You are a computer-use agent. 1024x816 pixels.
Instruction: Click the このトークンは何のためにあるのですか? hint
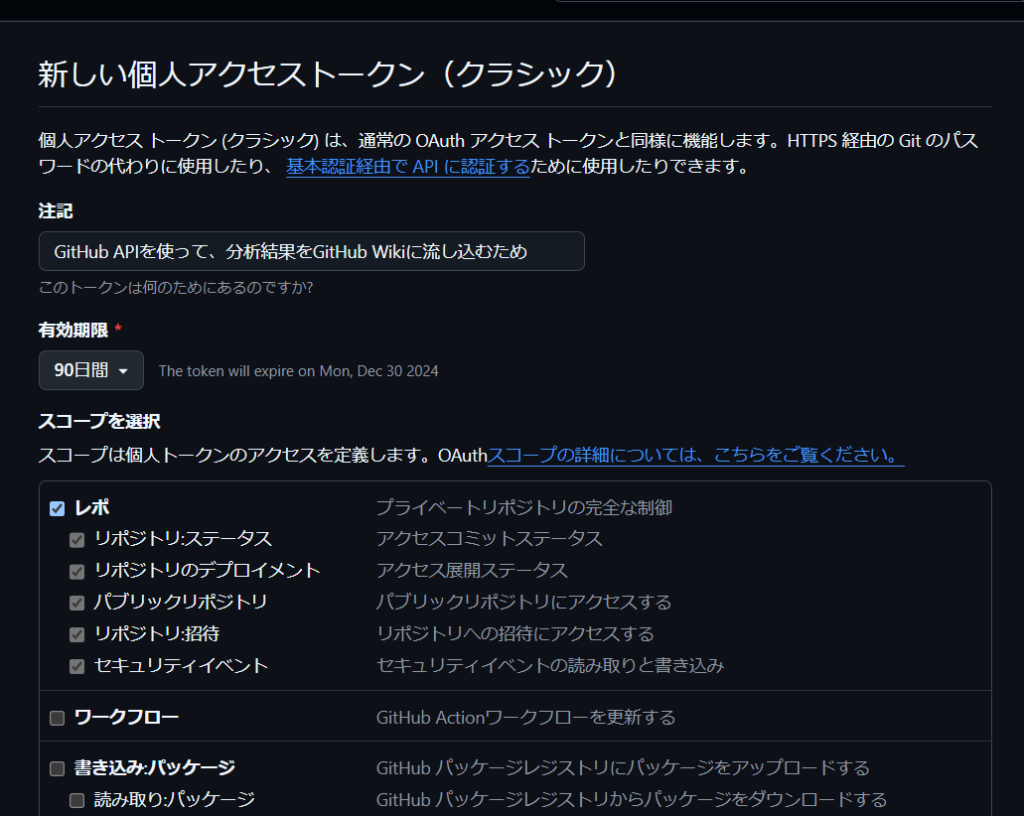[176, 287]
